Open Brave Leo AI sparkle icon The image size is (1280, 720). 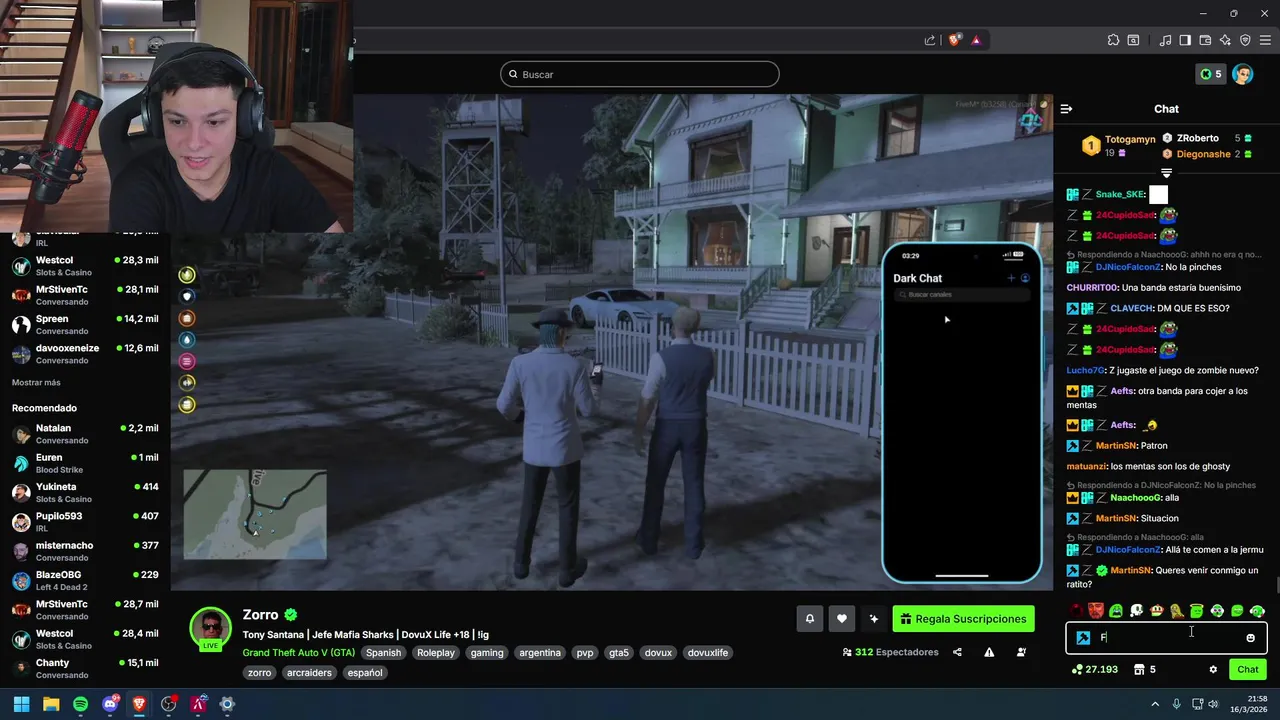click(1225, 40)
